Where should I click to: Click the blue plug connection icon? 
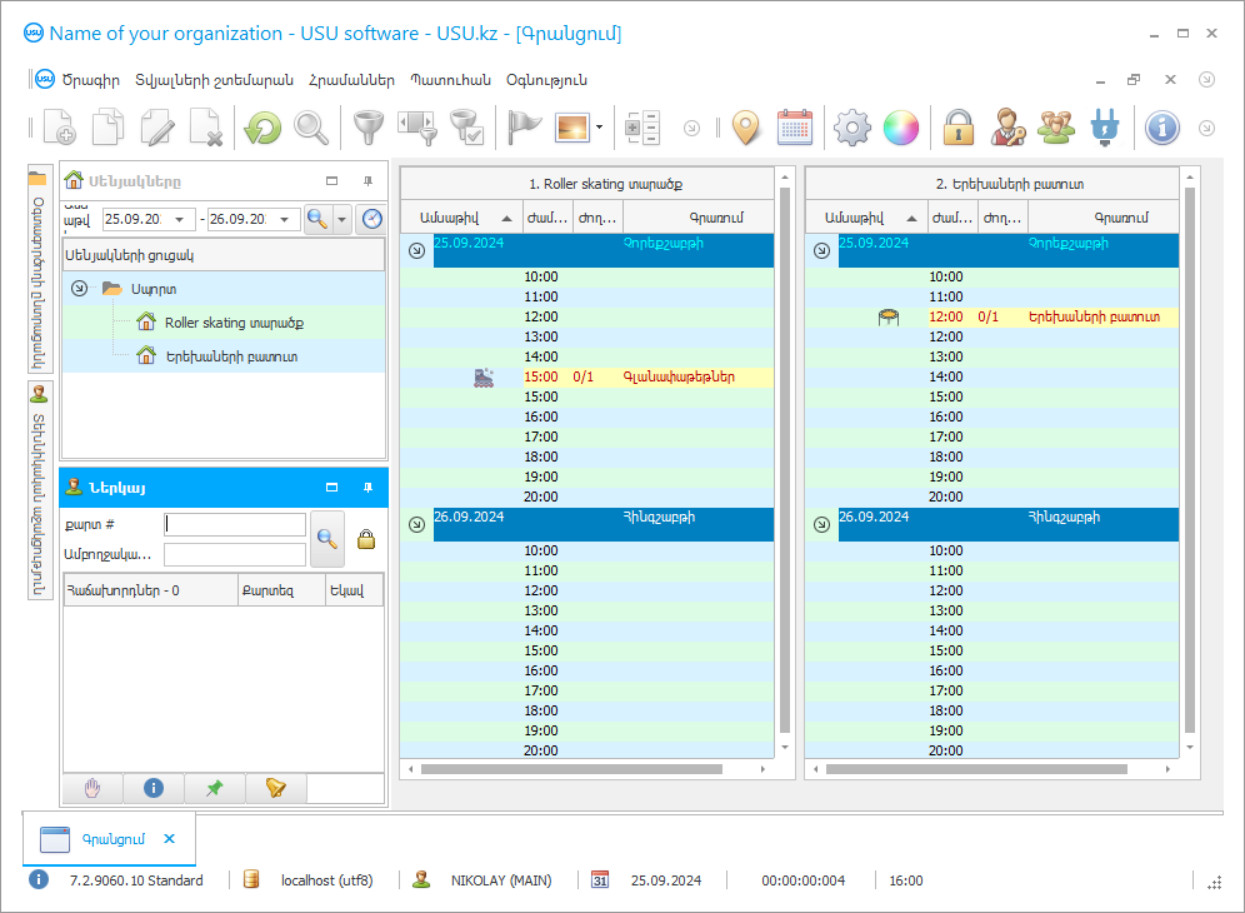coord(1104,128)
